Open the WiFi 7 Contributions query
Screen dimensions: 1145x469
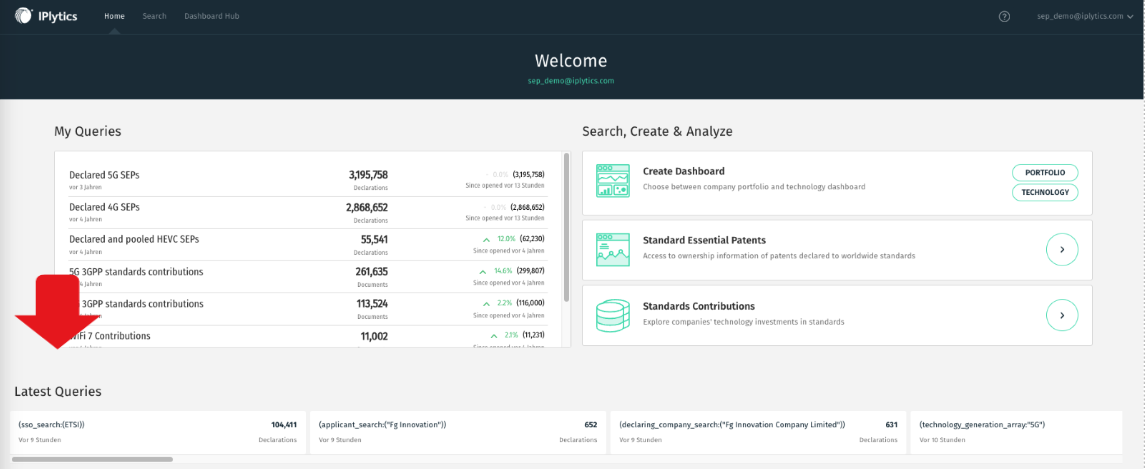[x=307, y=336]
